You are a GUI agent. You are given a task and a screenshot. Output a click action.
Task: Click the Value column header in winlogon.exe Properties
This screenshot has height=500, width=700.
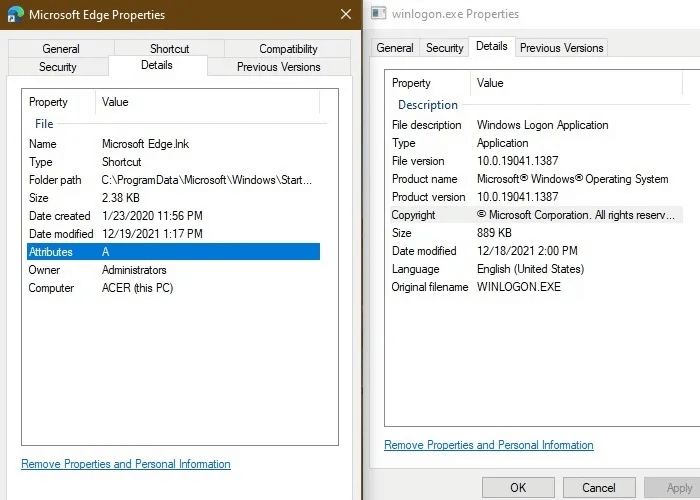point(491,83)
